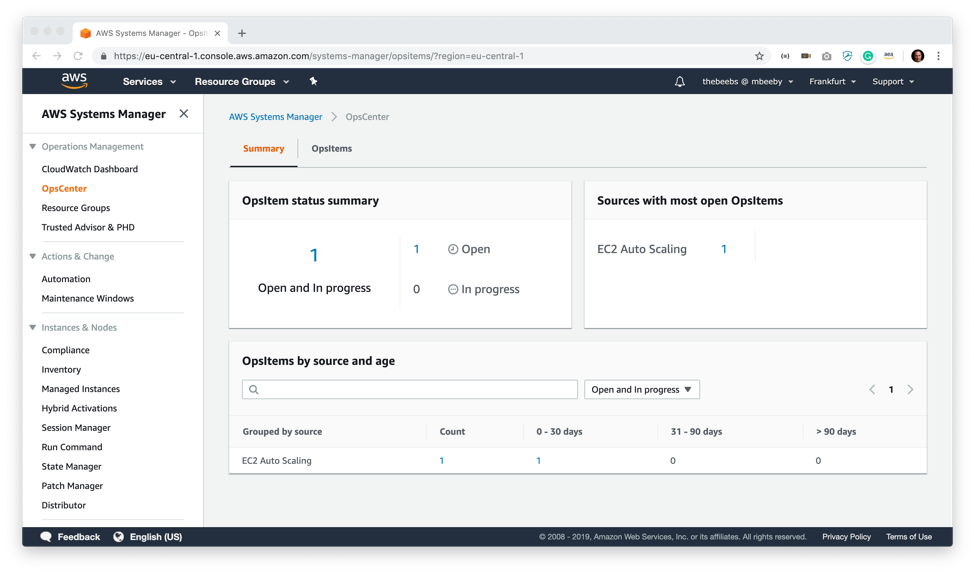
Task: Collapse the Instances & Nodes section
Action: (x=32, y=327)
